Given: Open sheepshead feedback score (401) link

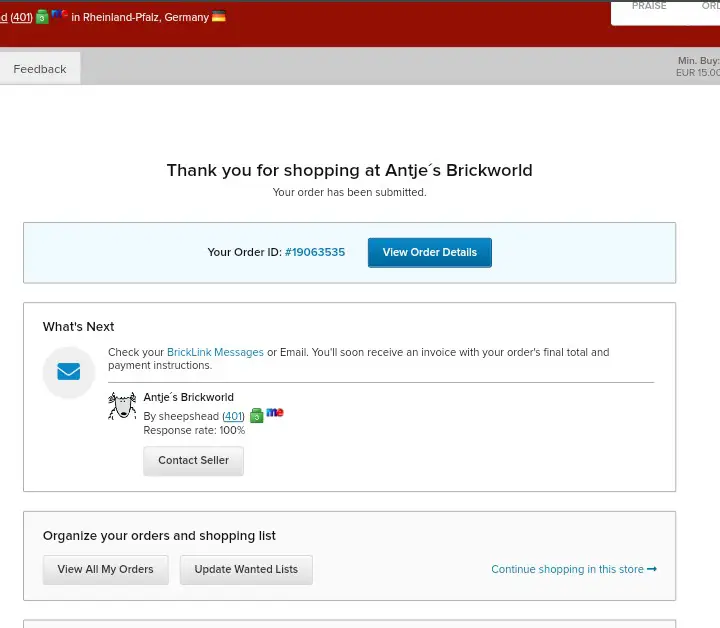Looking at the screenshot, I should (x=233, y=416).
